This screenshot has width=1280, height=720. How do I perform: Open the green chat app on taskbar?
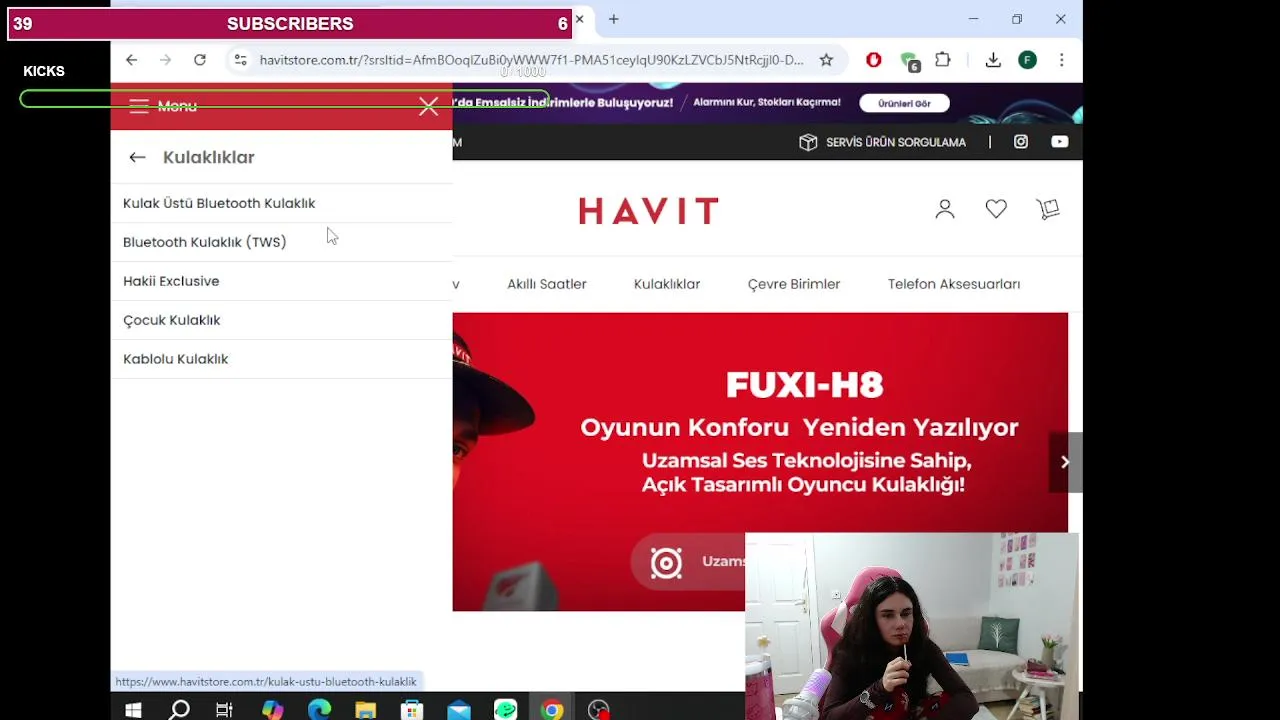(x=505, y=710)
